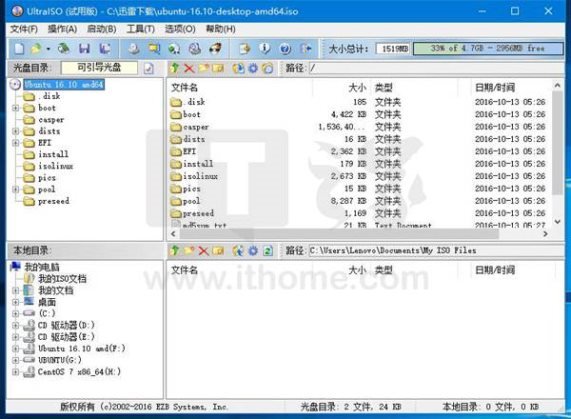Click New Folder icon in ISO pane toolbar
This screenshot has width=571, height=419.
coord(204,68)
